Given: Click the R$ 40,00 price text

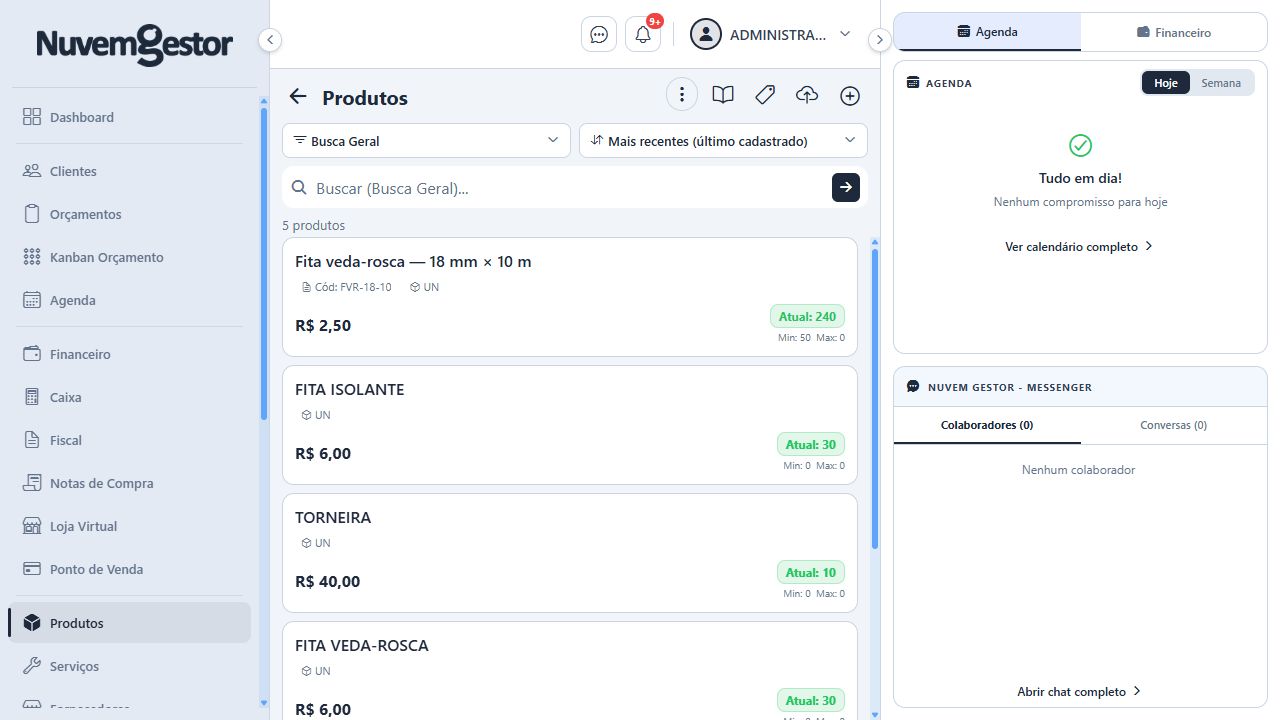Looking at the screenshot, I should (x=328, y=581).
